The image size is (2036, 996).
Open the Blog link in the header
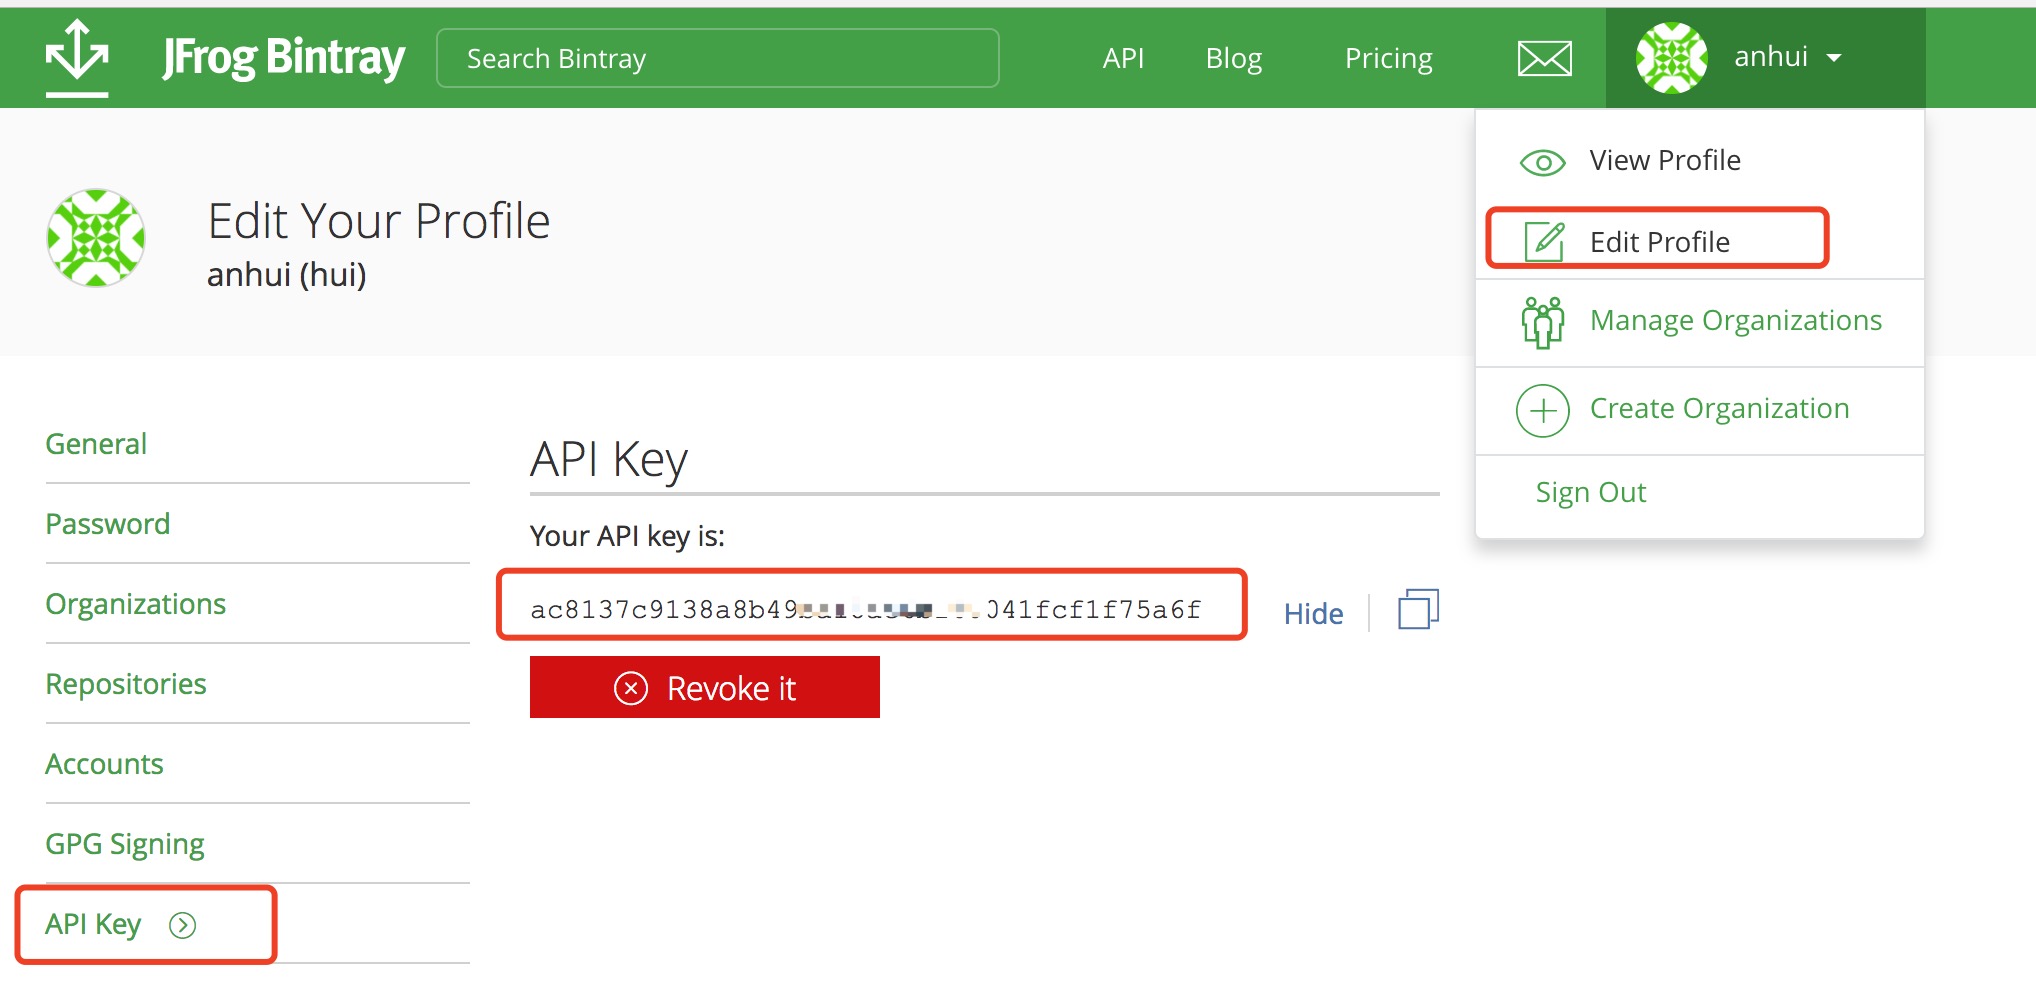(1233, 58)
